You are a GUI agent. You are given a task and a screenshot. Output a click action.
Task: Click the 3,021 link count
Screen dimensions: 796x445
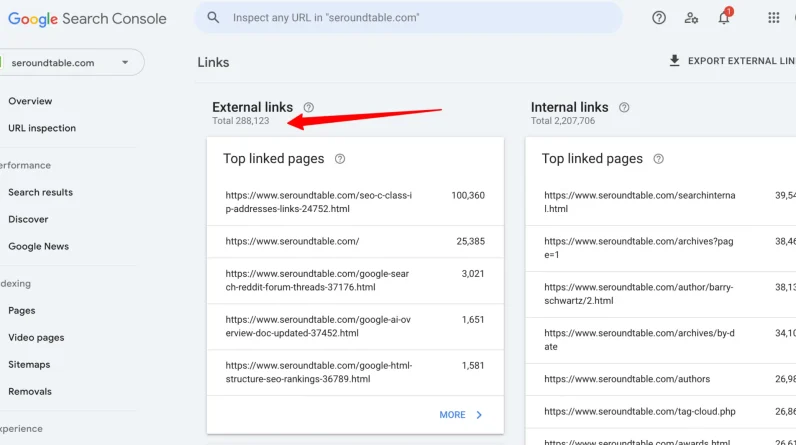tap(473, 273)
